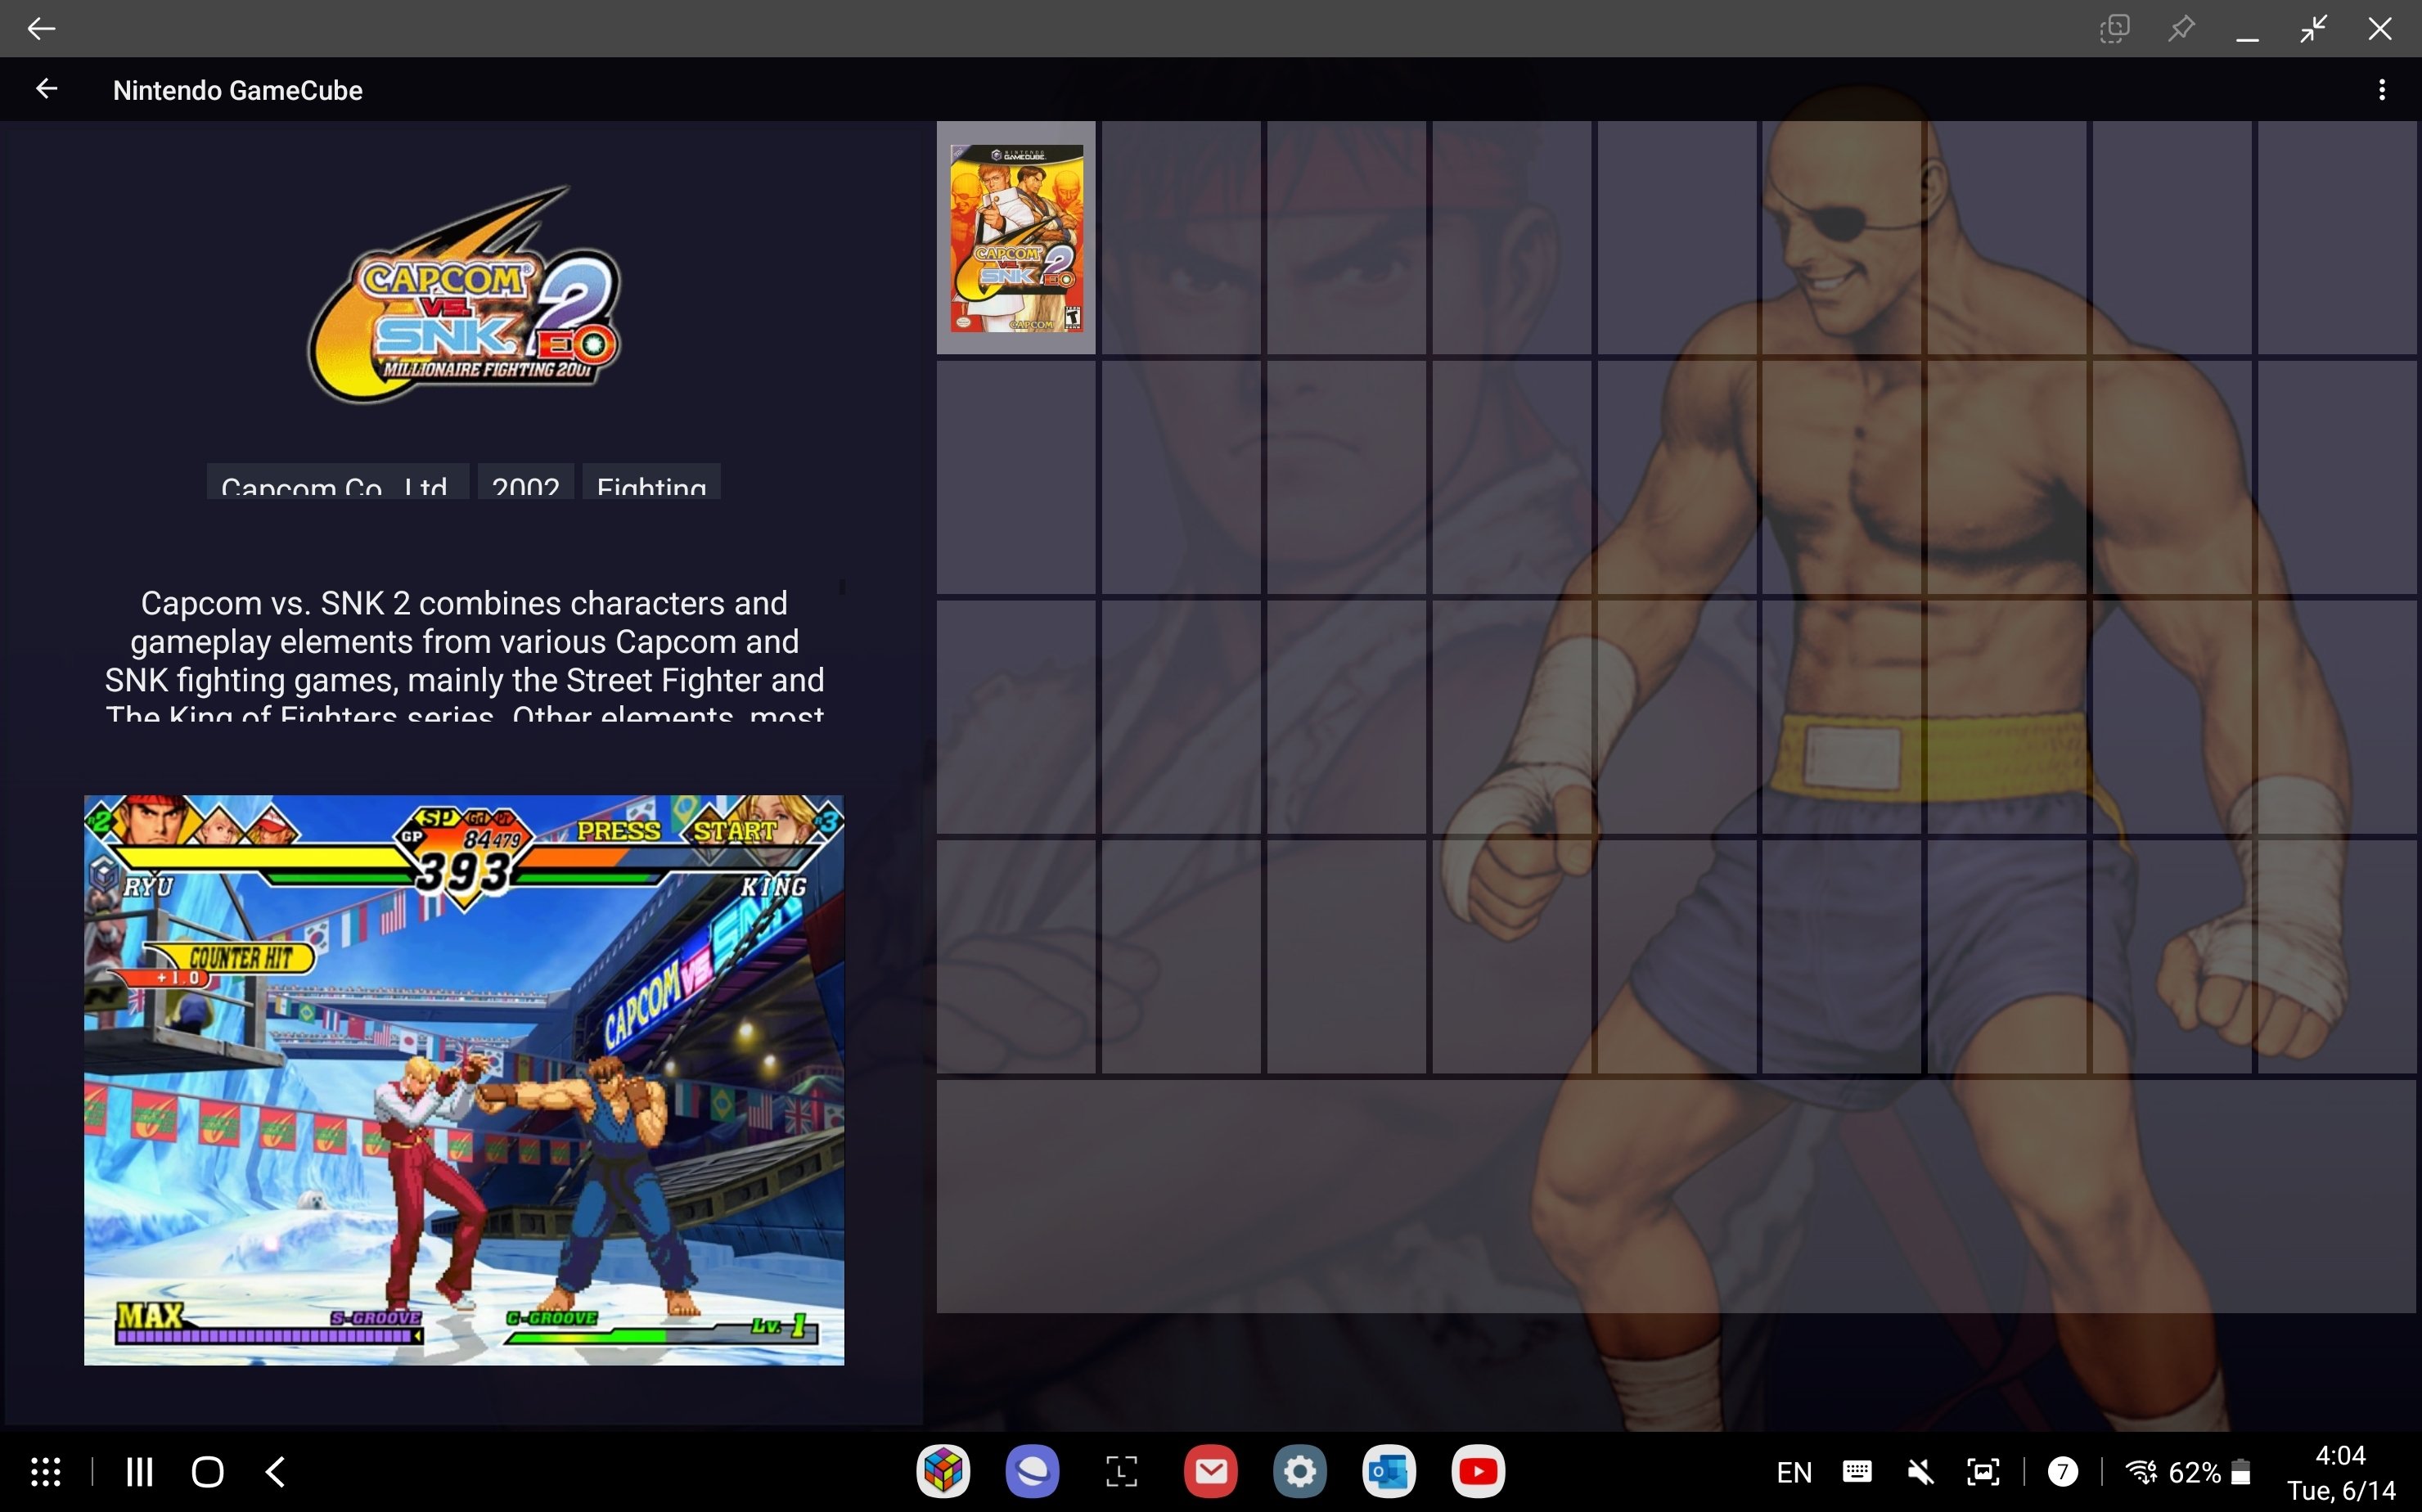The width and height of the screenshot is (2422, 1512).
Task: Toggle the window pin icon
Action: [x=2181, y=29]
